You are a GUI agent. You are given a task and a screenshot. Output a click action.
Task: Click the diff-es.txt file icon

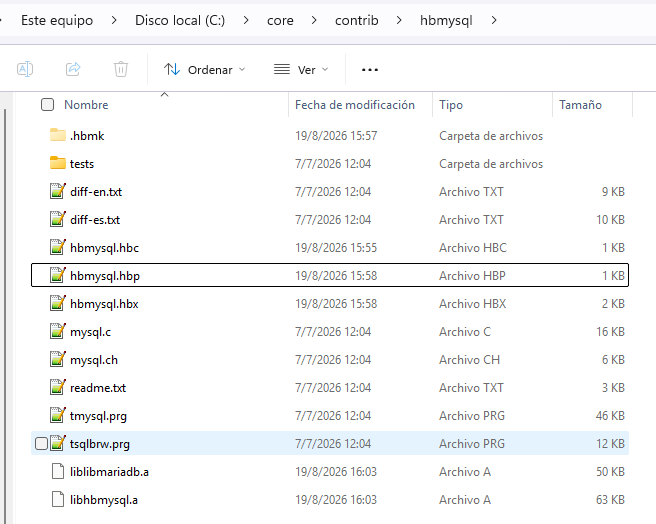tap(58, 219)
